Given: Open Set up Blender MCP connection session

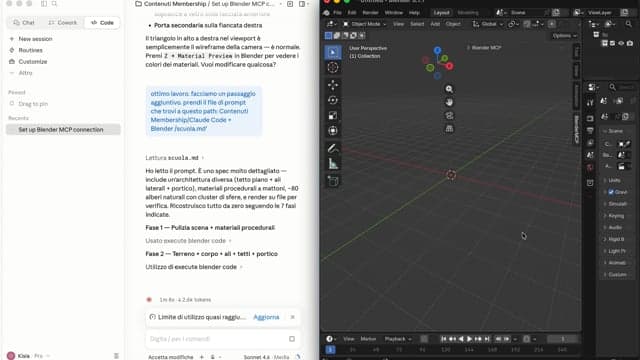Looking at the screenshot, I should pyautogui.click(x=63, y=130).
